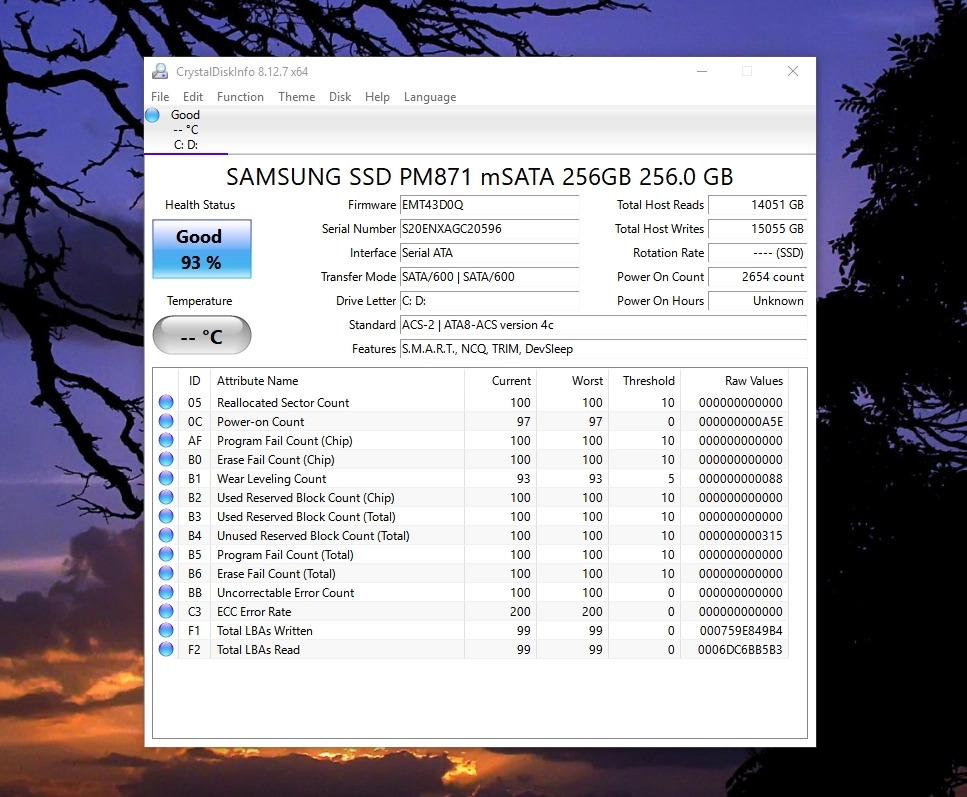Click status orb for ECC Error Rate
This screenshot has width=967, height=797.
[166, 611]
